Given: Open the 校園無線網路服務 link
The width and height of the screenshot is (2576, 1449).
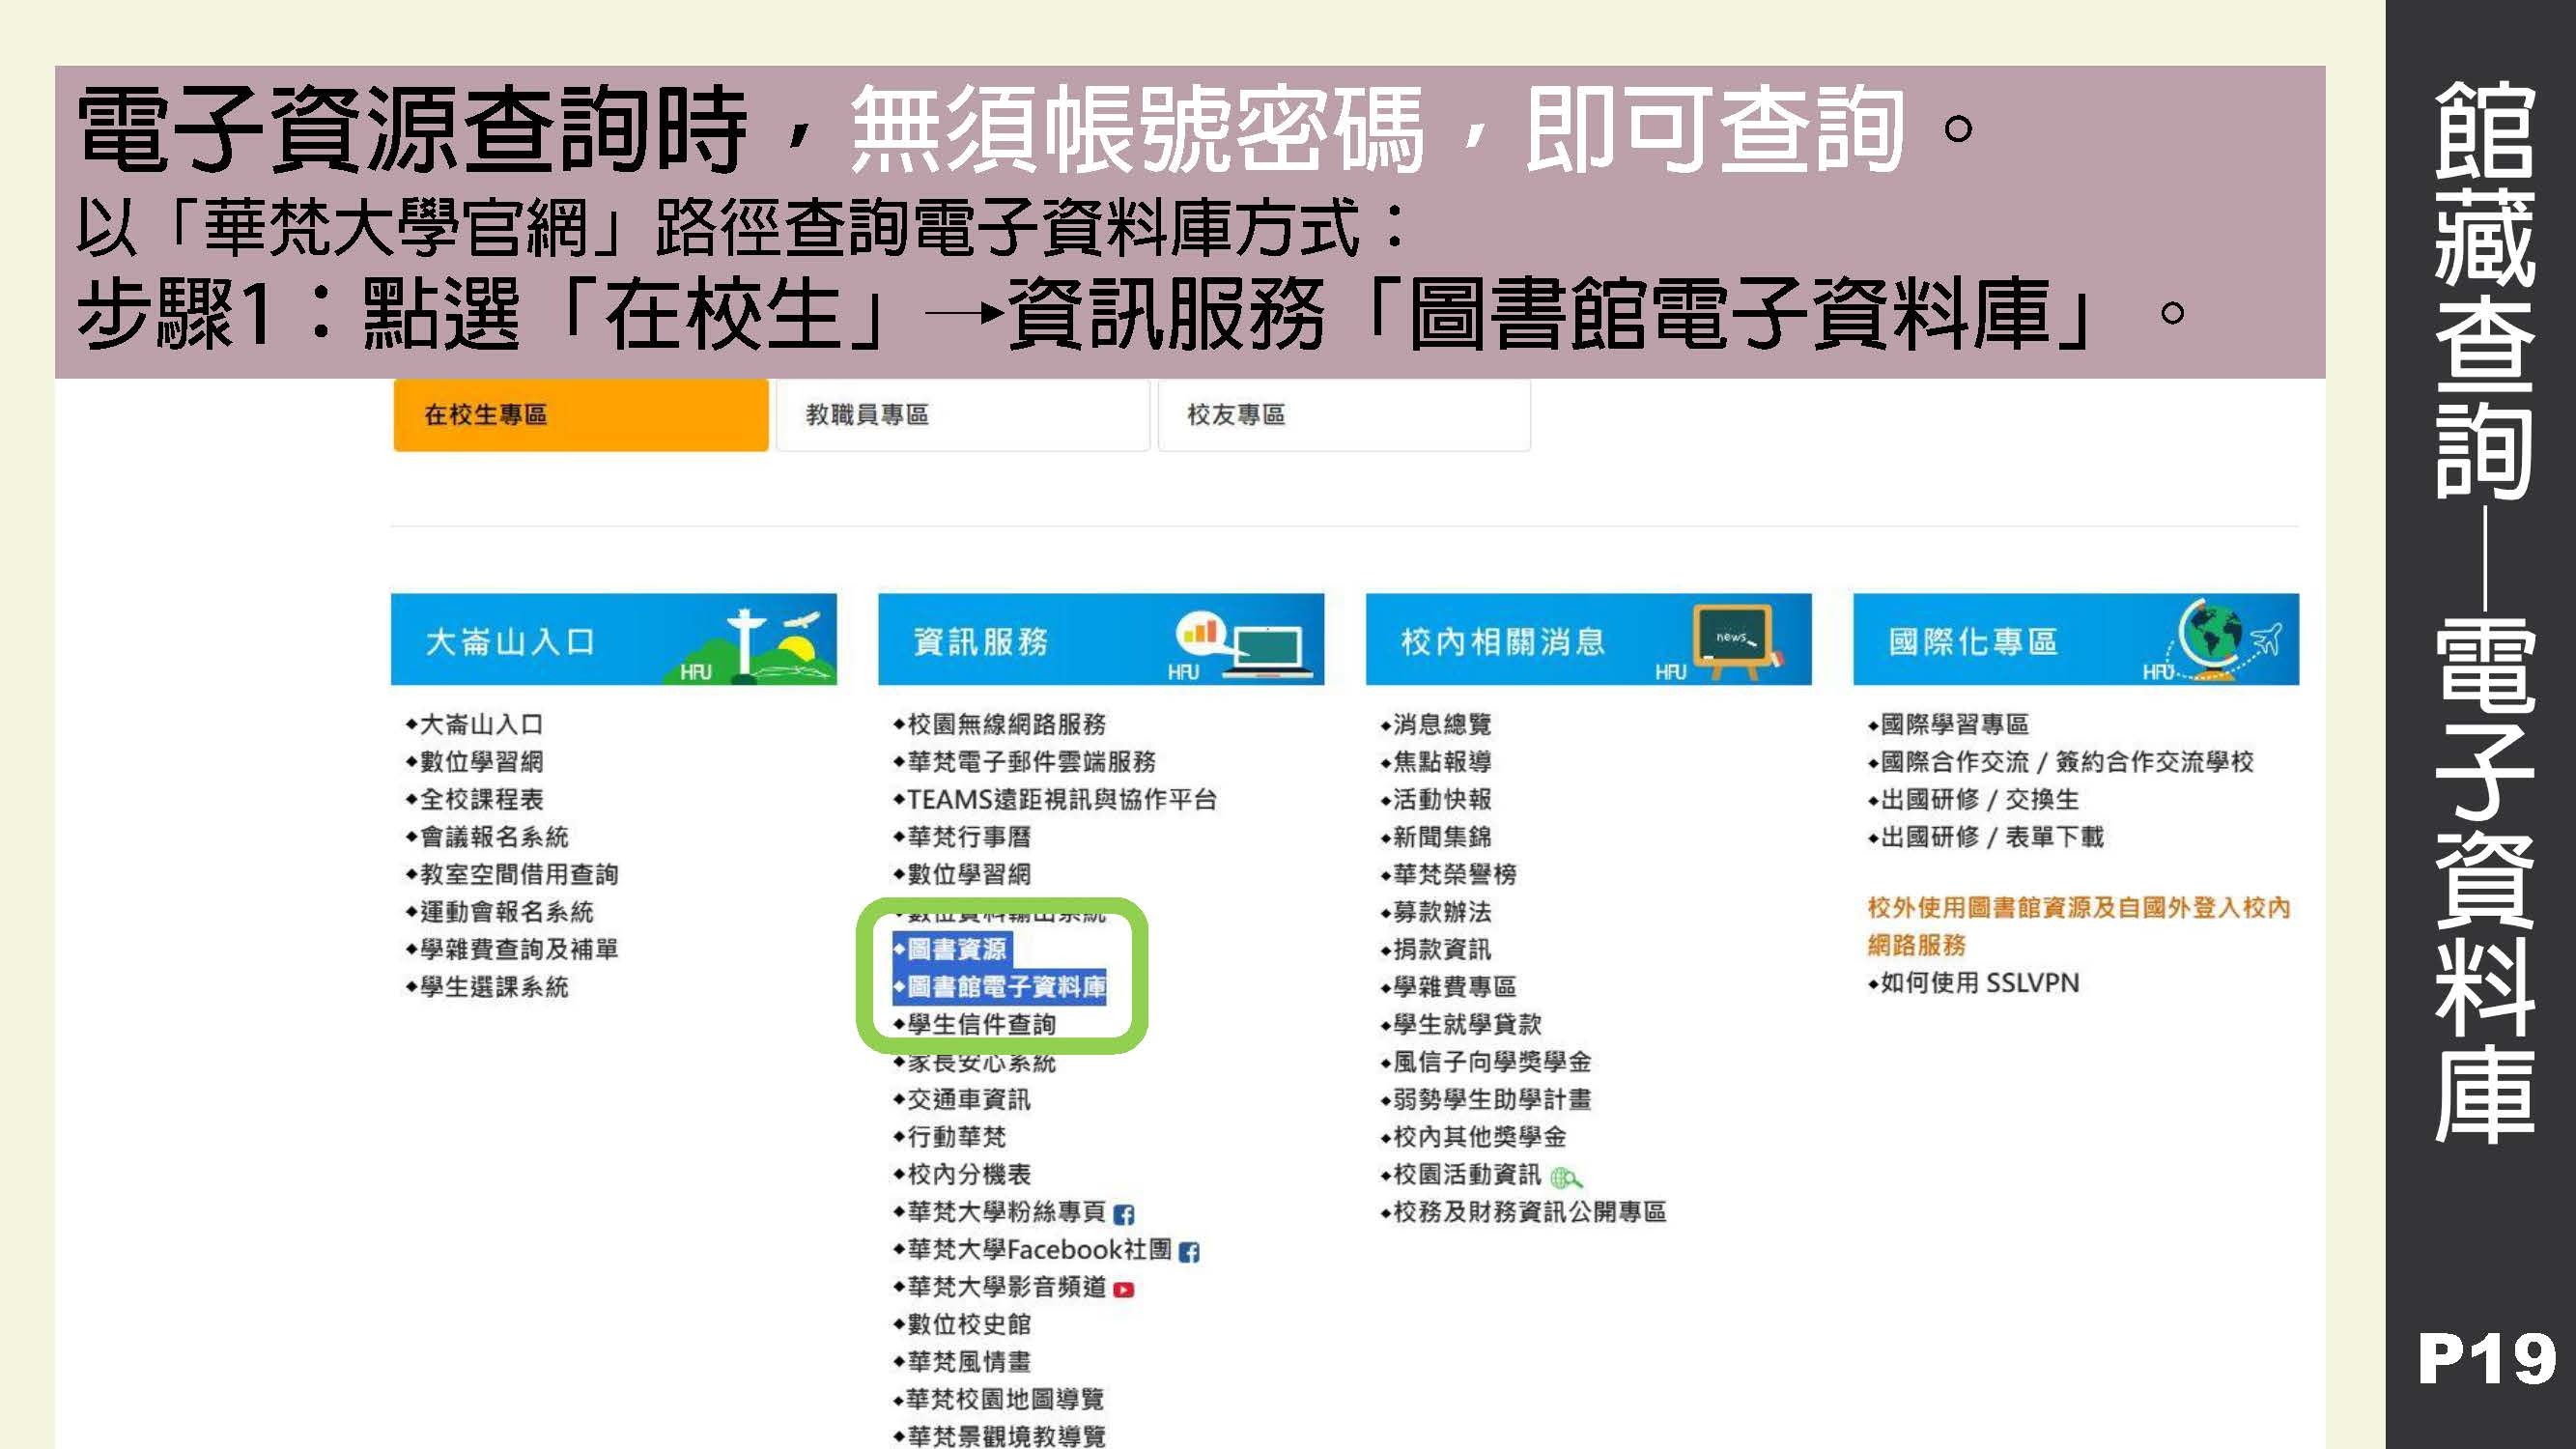Looking at the screenshot, I should (1006, 724).
